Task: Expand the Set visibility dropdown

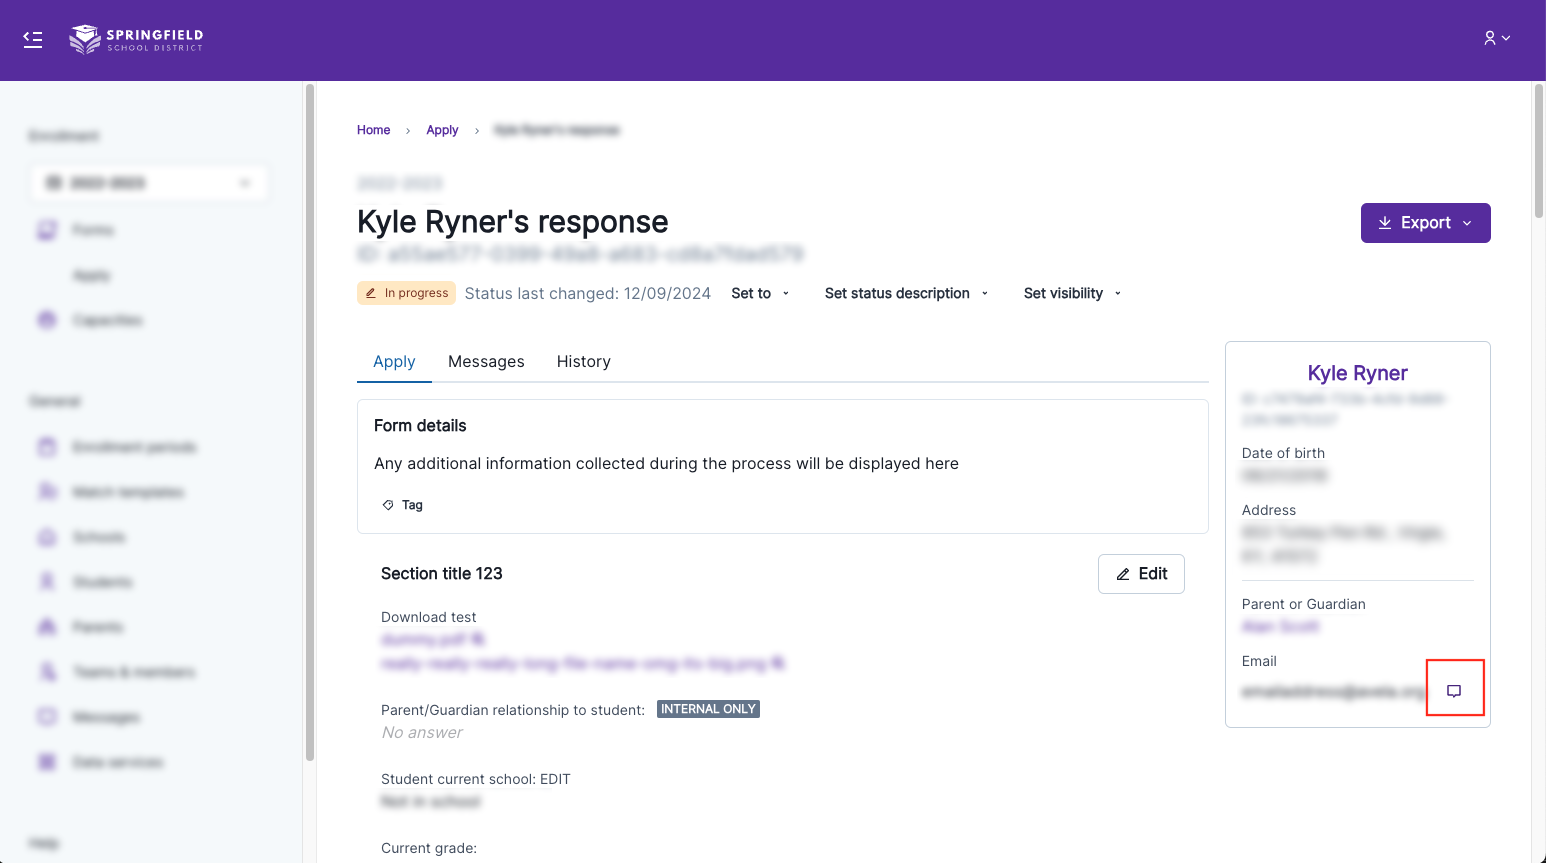Action: coord(1072,293)
